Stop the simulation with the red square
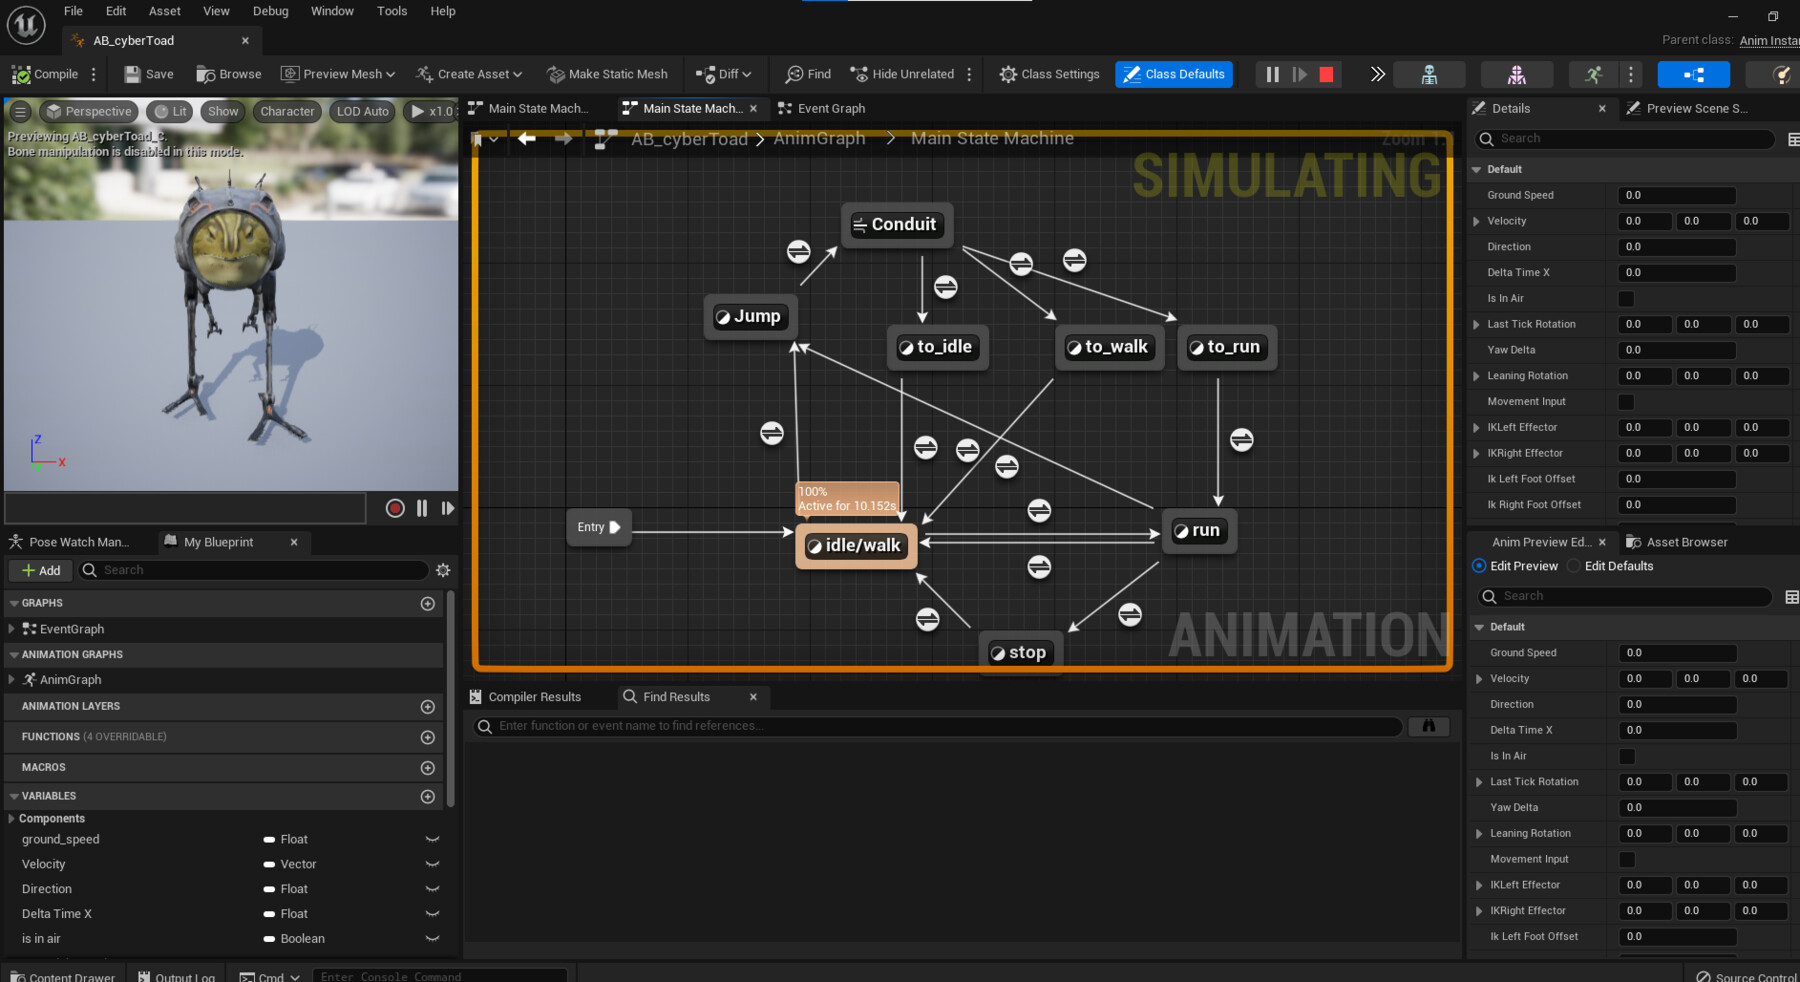Image resolution: width=1800 pixels, height=982 pixels. (1326, 74)
